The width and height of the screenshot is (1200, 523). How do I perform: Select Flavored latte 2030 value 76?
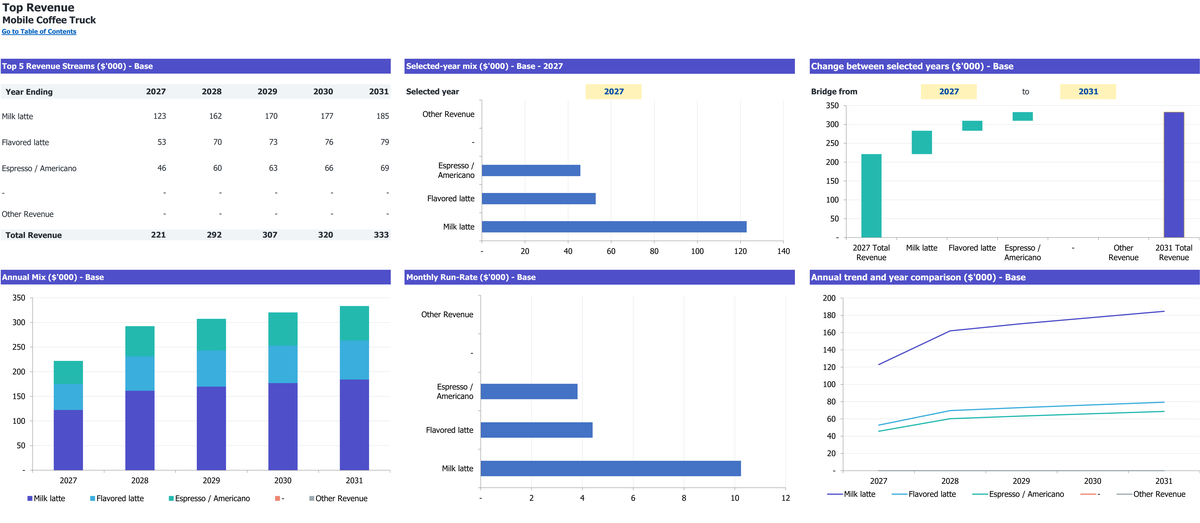(327, 142)
